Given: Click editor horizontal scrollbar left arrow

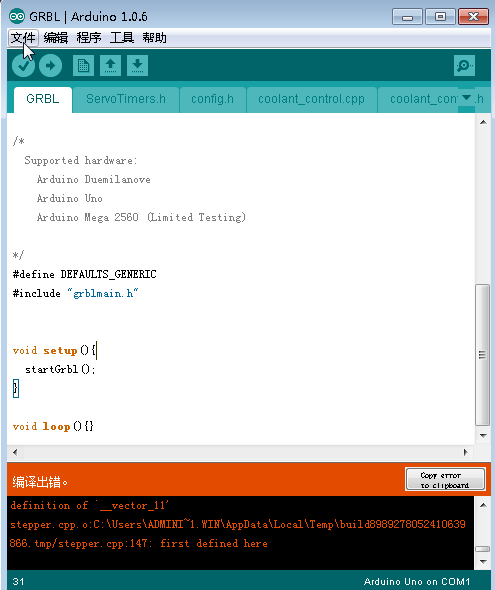Looking at the screenshot, I should [x=15, y=452].
